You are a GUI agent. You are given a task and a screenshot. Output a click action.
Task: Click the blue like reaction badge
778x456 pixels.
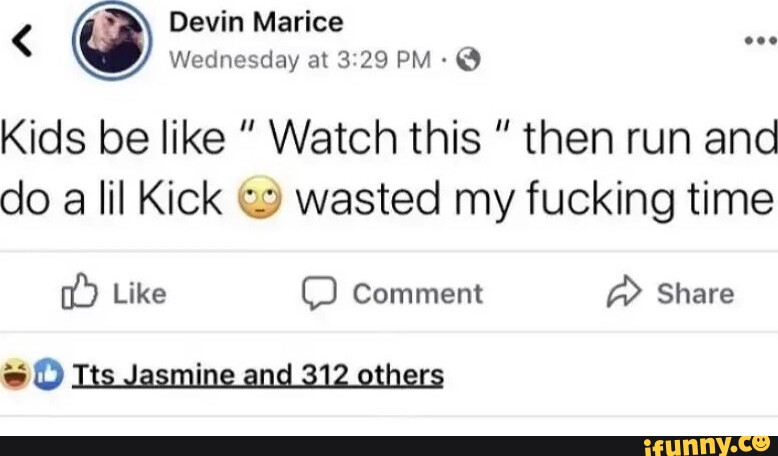tap(47, 376)
